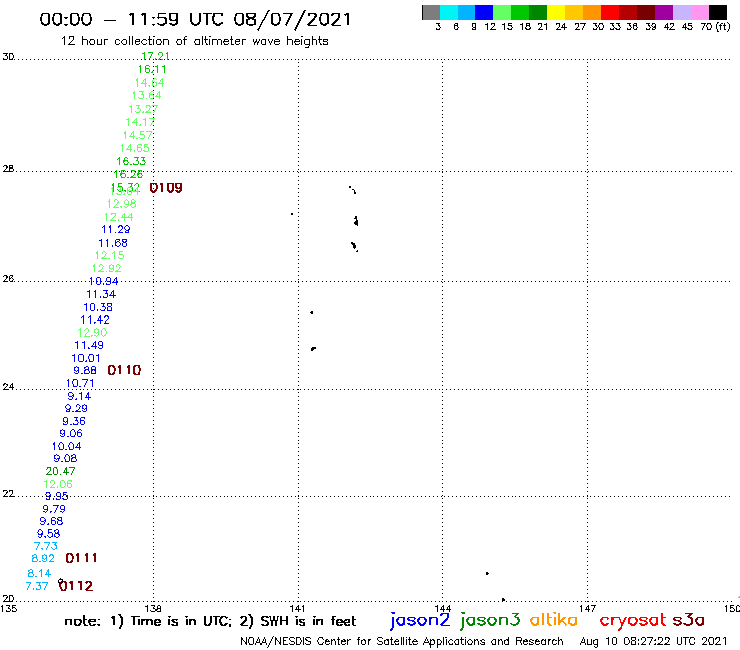Click the 0111 time marker
Image resolution: width=740 pixels, height=650 pixels.
pos(81,558)
